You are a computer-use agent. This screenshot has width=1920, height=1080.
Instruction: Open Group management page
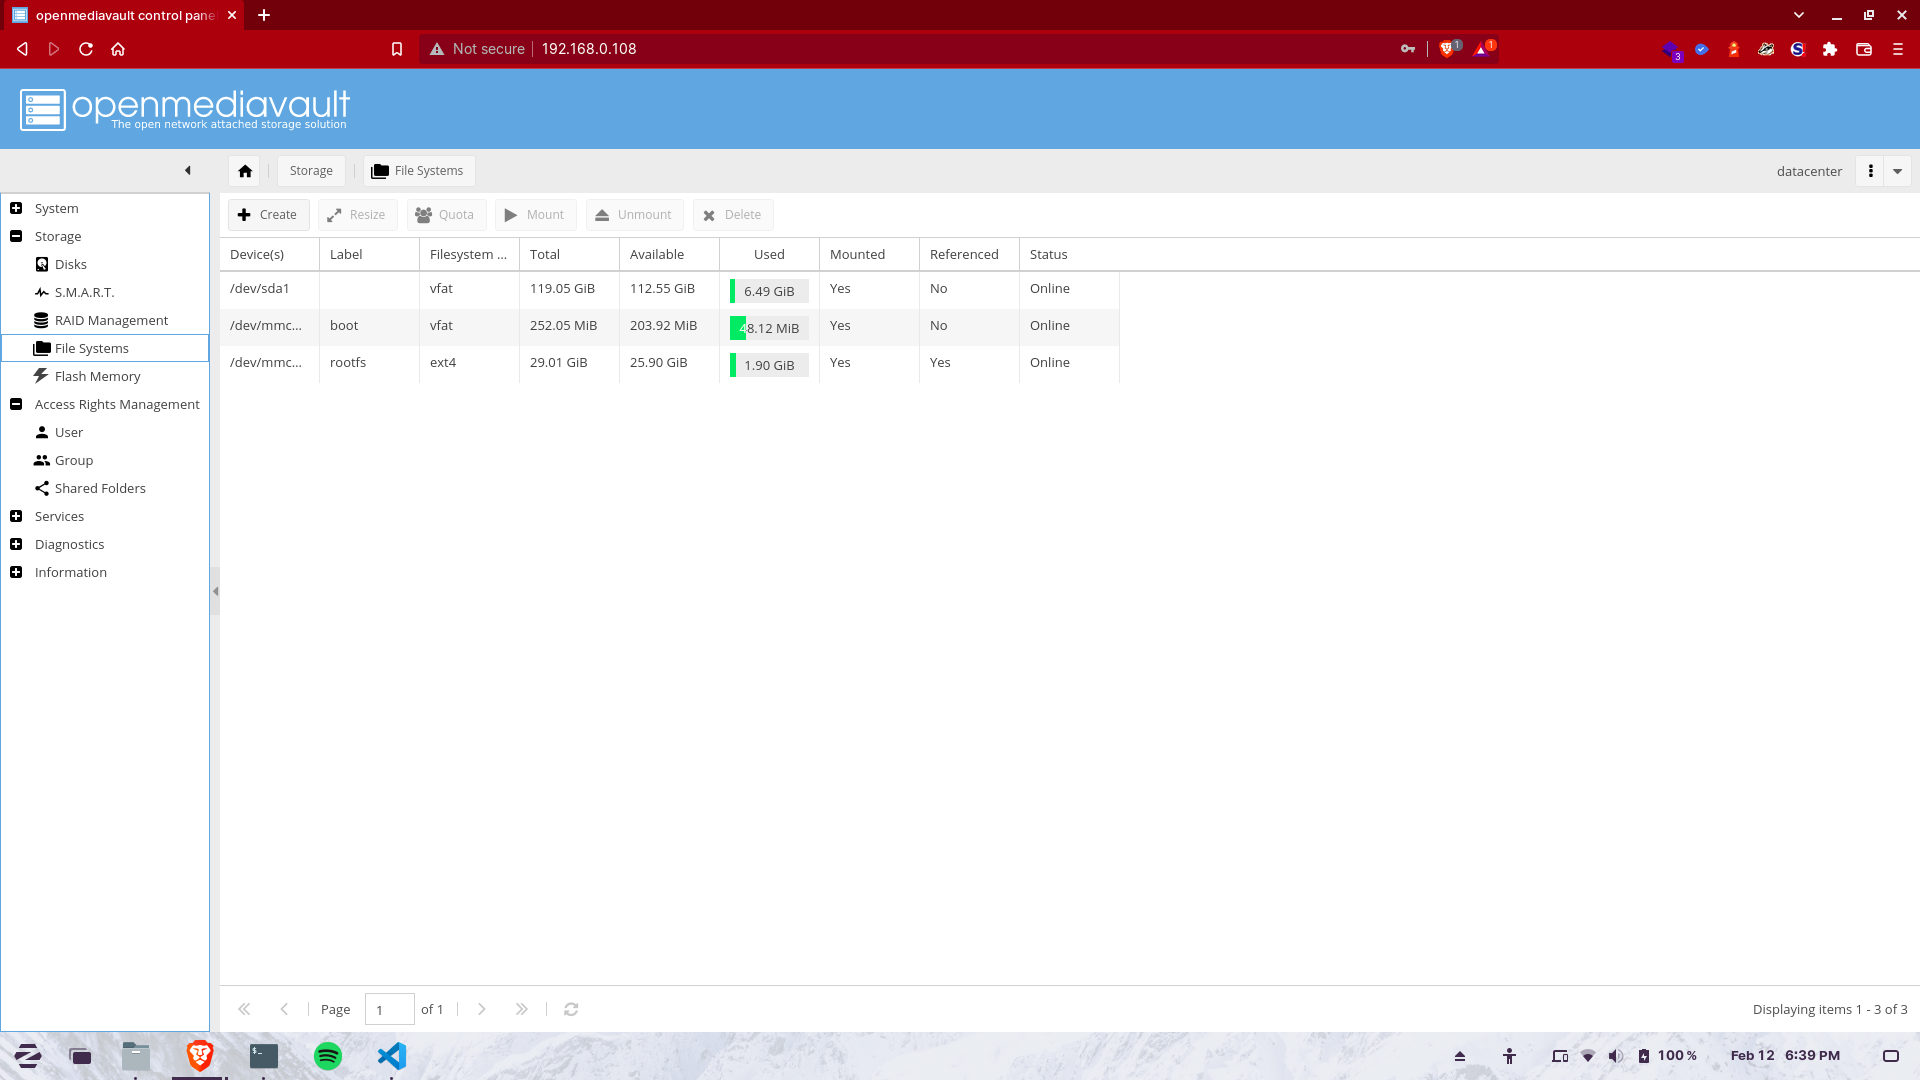click(73, 460)
